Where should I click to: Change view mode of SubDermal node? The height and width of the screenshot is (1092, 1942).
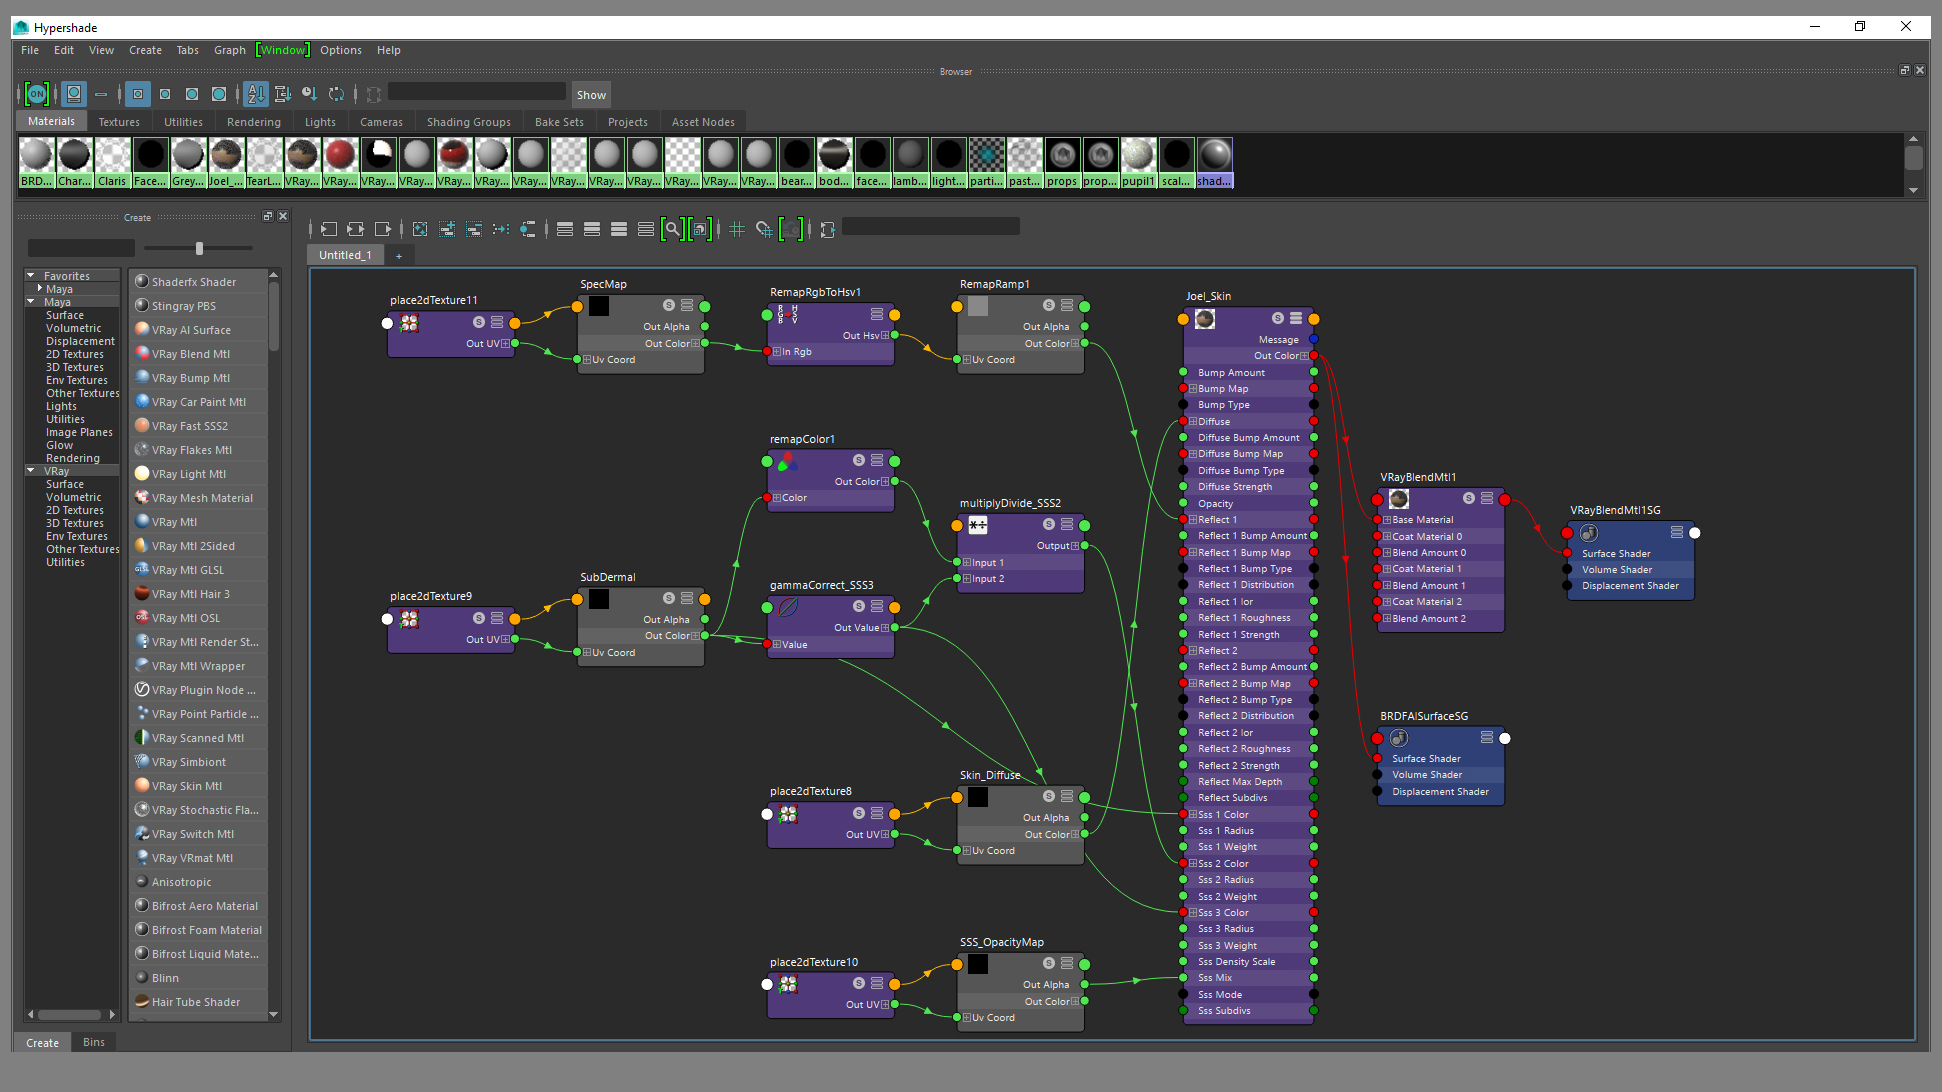click(687, 598)
